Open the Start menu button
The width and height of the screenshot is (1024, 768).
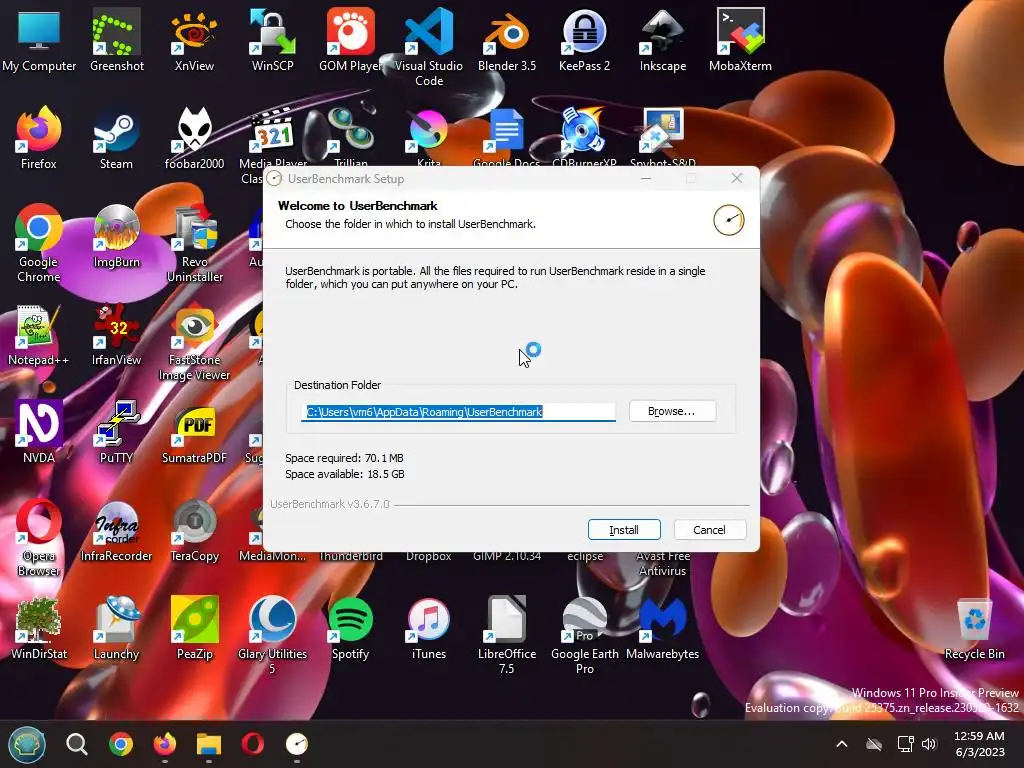(27, 744)
